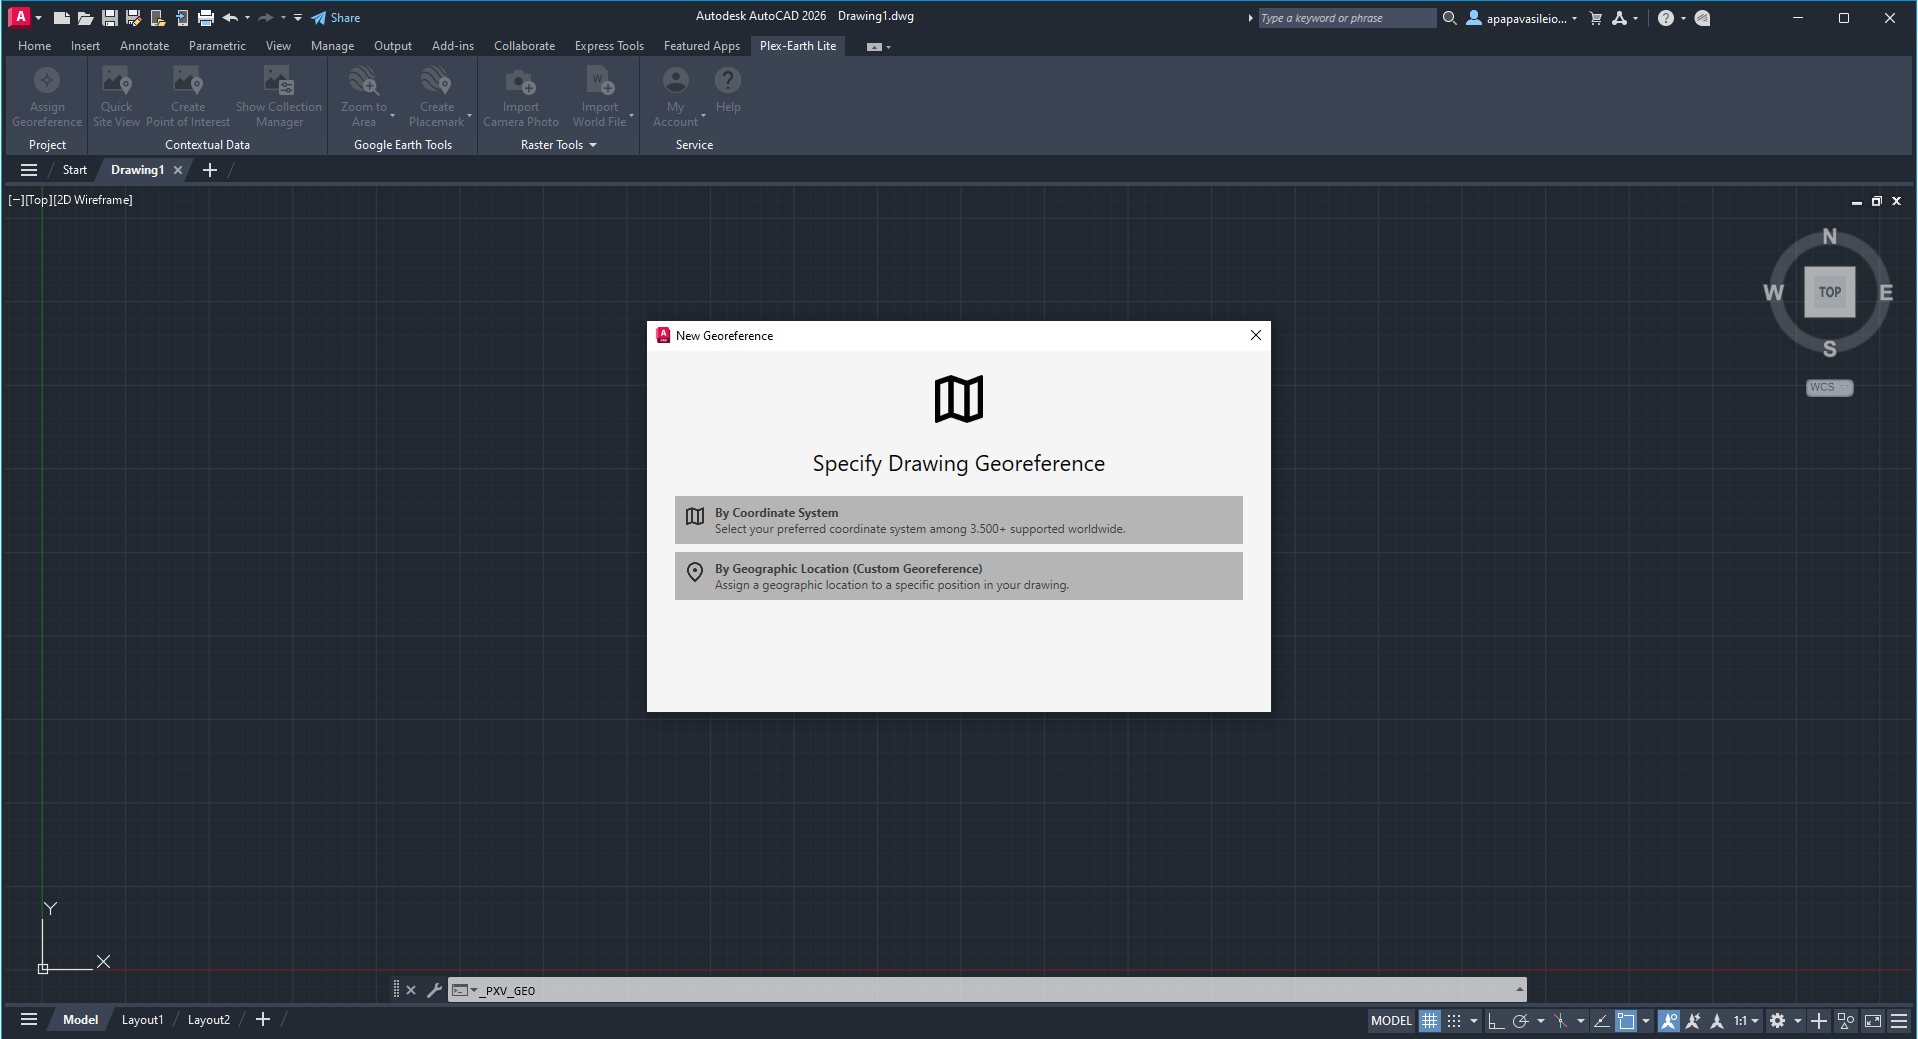Screen dimensions: 1918x1039
Task: Click the Share button
Action: (x=336, y=18)
